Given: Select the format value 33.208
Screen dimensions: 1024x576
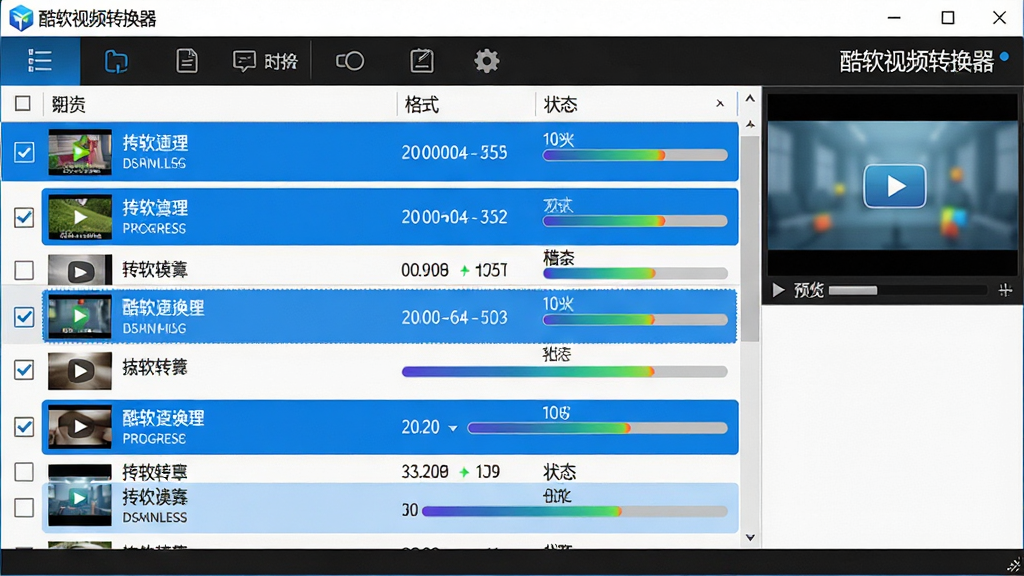Looking at the screenshot, I should (424, 472).
